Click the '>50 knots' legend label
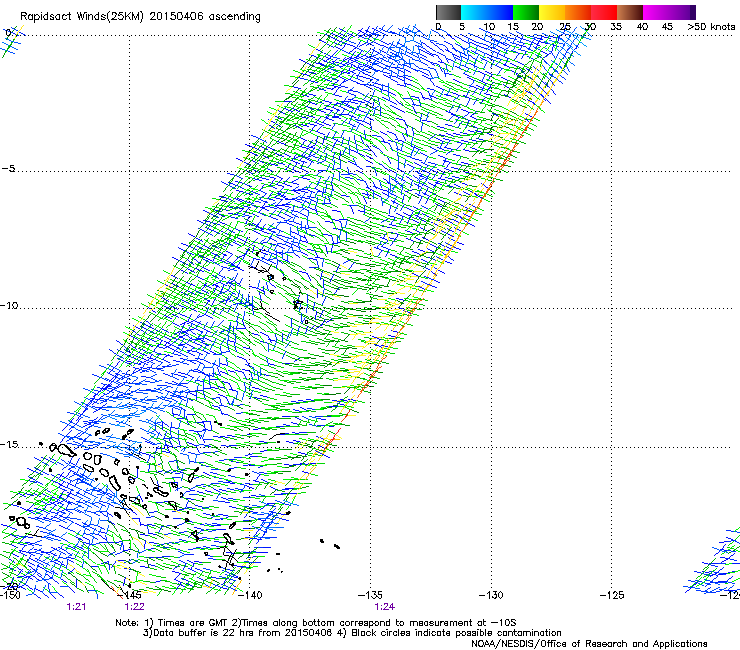Image resolution: width=740 pixels, height=650 pixels. click(711, 27)
